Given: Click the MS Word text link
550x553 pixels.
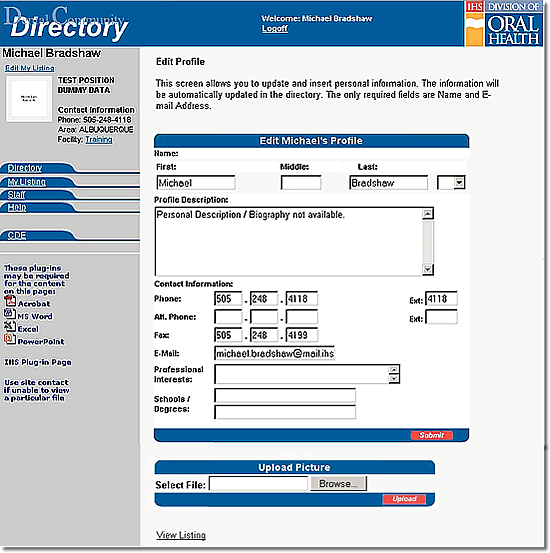Looking at the screenshot, I should tap(35, 316).
